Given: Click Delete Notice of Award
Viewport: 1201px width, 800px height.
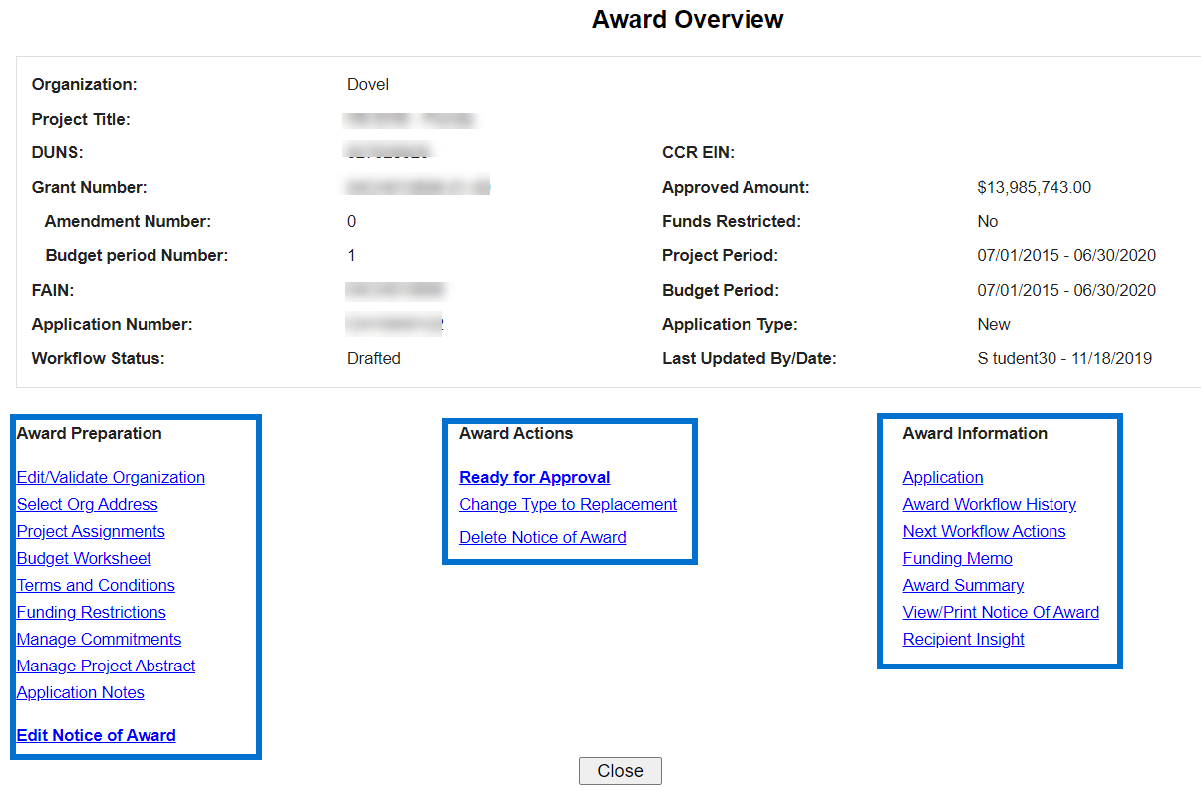Looking at the screenshot, I should click(542, 538).
